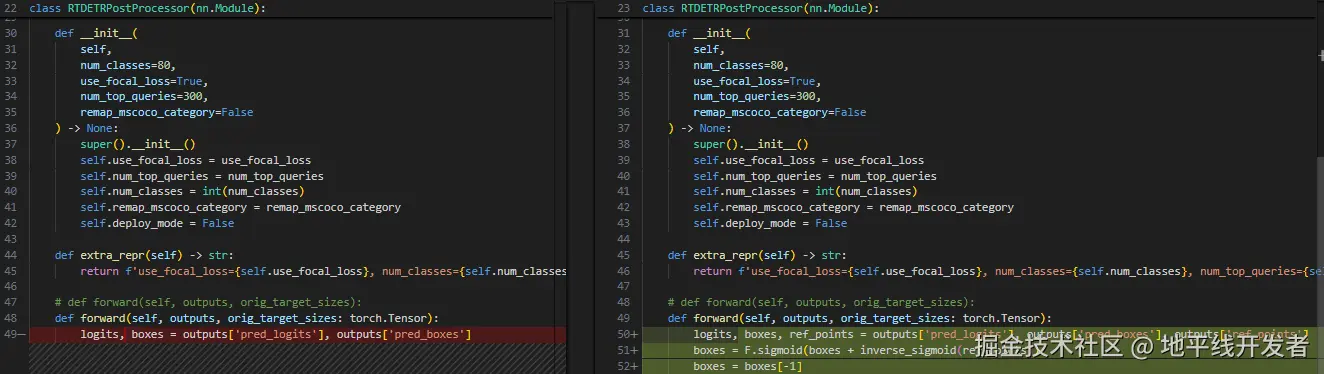Click 'def __init__(' on left pane line 30

point(96,33)
